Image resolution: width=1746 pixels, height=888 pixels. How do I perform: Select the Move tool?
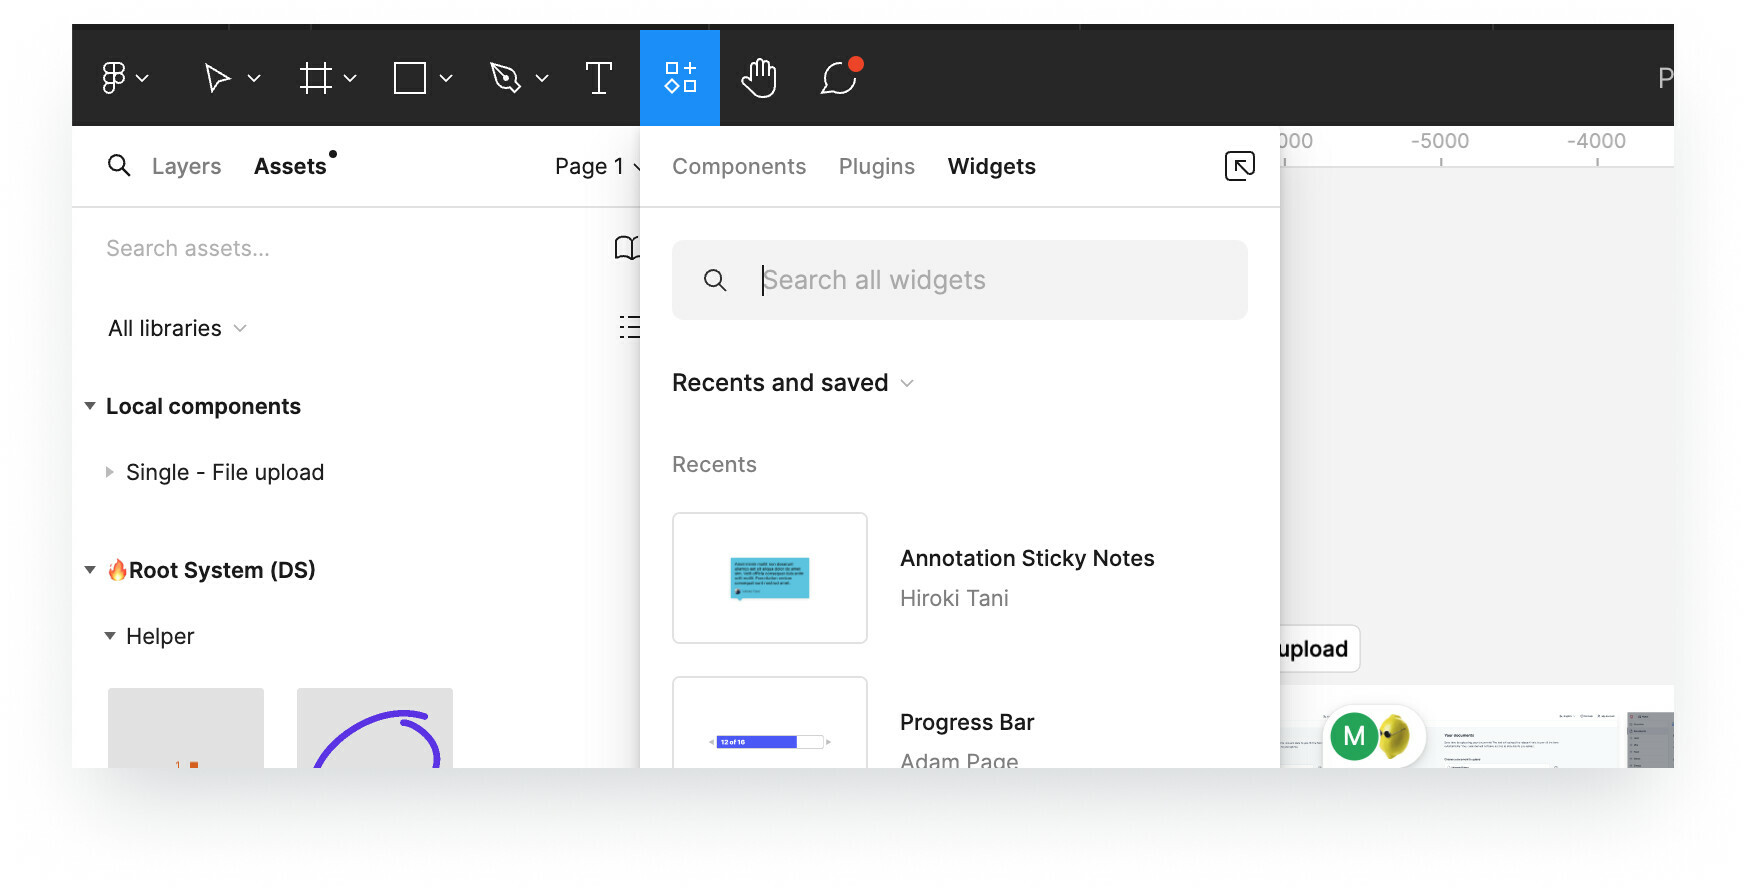point(217,78)
